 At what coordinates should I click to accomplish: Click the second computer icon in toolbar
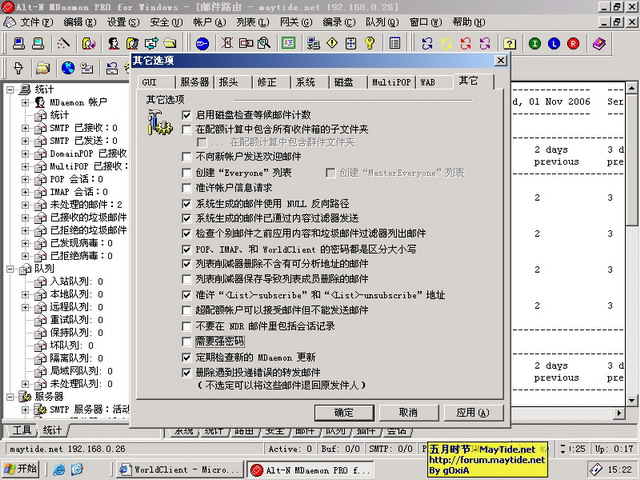coord(38,43)
